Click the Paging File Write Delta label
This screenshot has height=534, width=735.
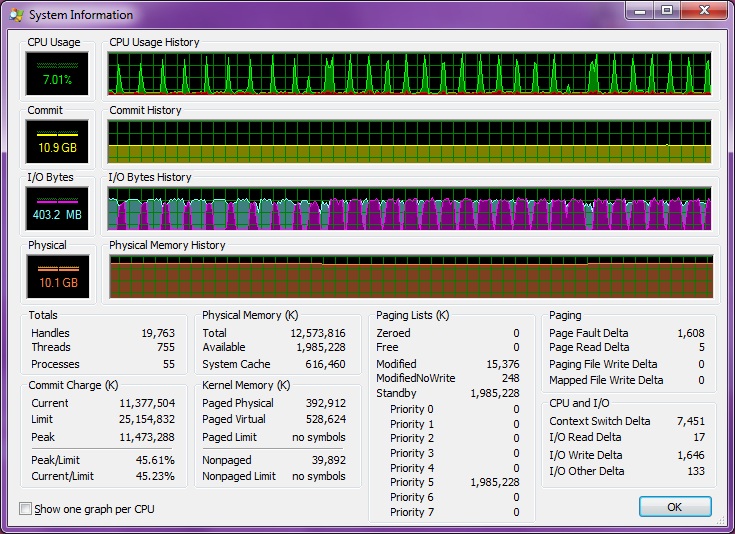click(x=603, y=364)
